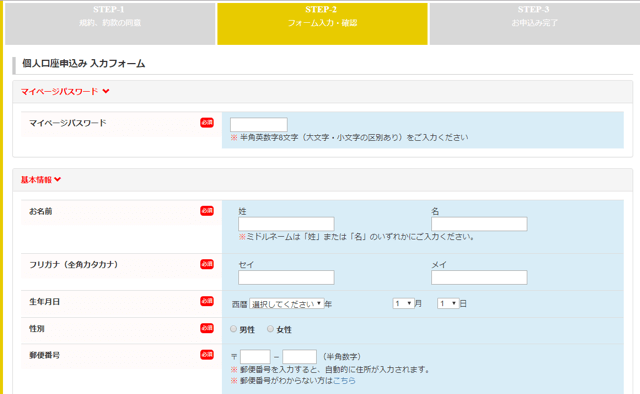The width and height of the screenshot is (640, 394).
Task: Click the 半角英数字8文字 password hint text
Action: (x=349, y=138)
